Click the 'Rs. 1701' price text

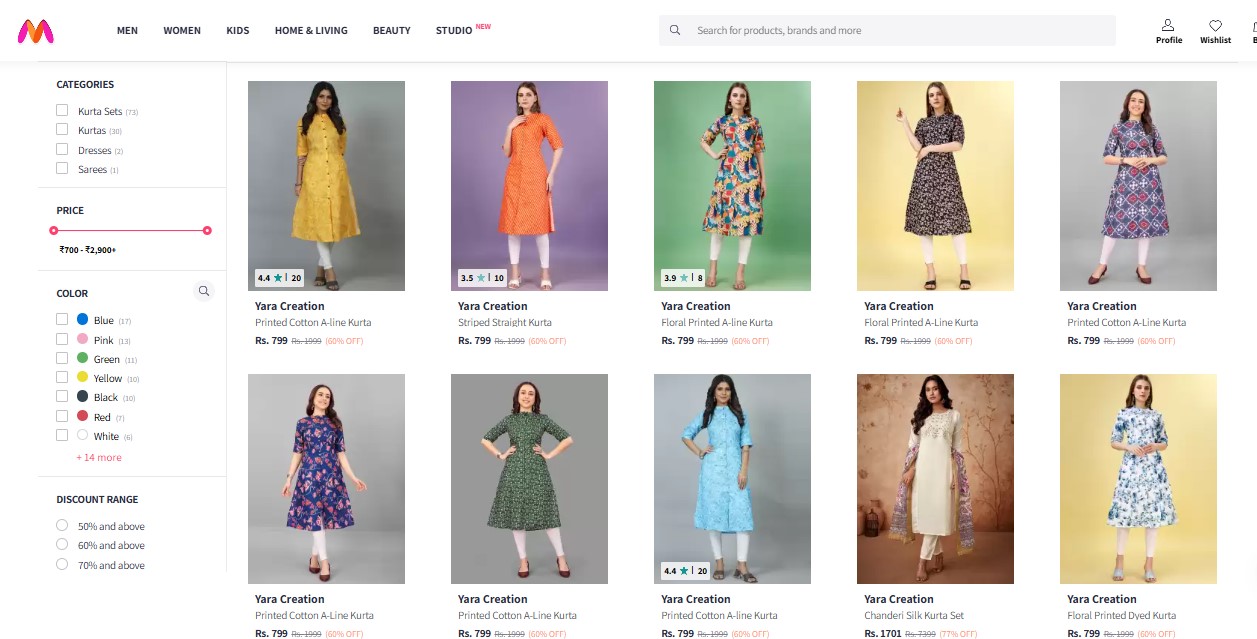(881, 633)
